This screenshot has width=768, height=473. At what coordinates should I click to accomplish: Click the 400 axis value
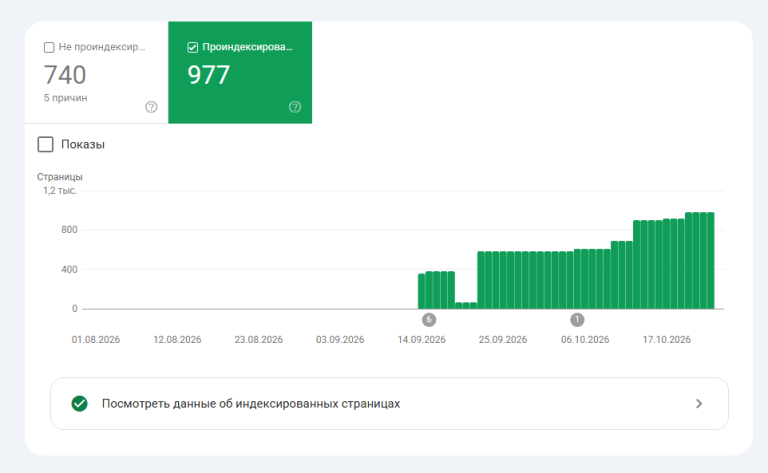point(69,269)
